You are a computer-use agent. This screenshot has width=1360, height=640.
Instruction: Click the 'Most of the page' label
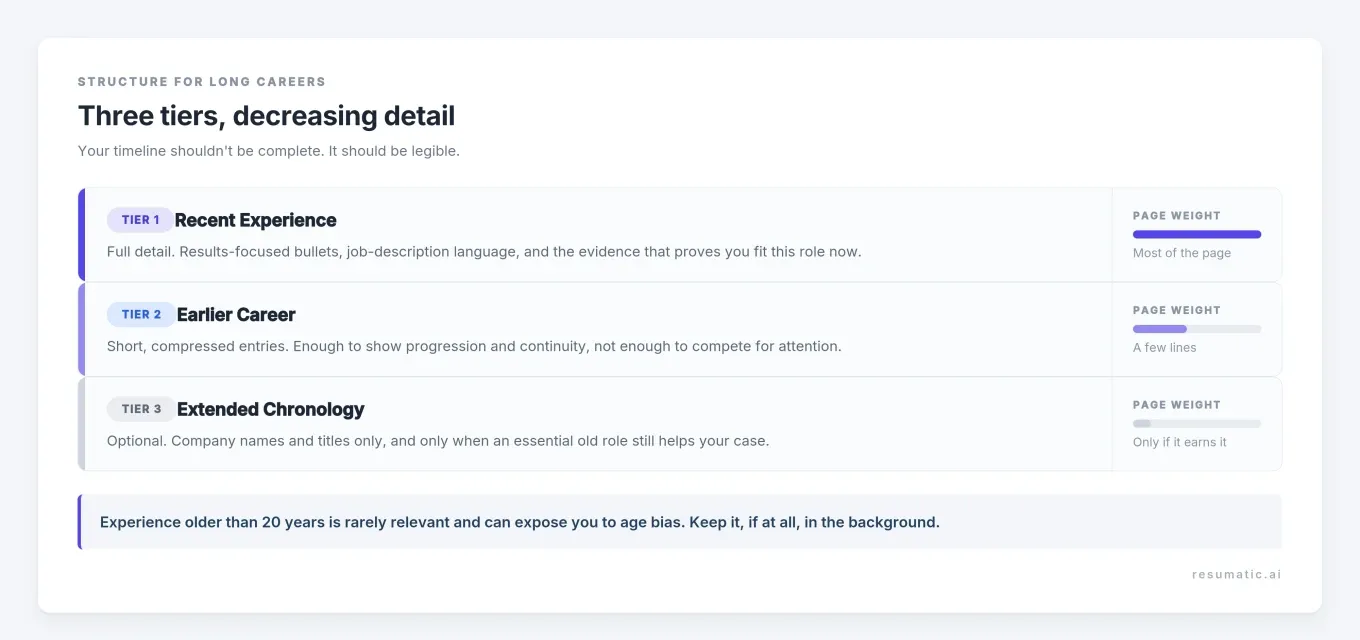(x=1182, y=253)
